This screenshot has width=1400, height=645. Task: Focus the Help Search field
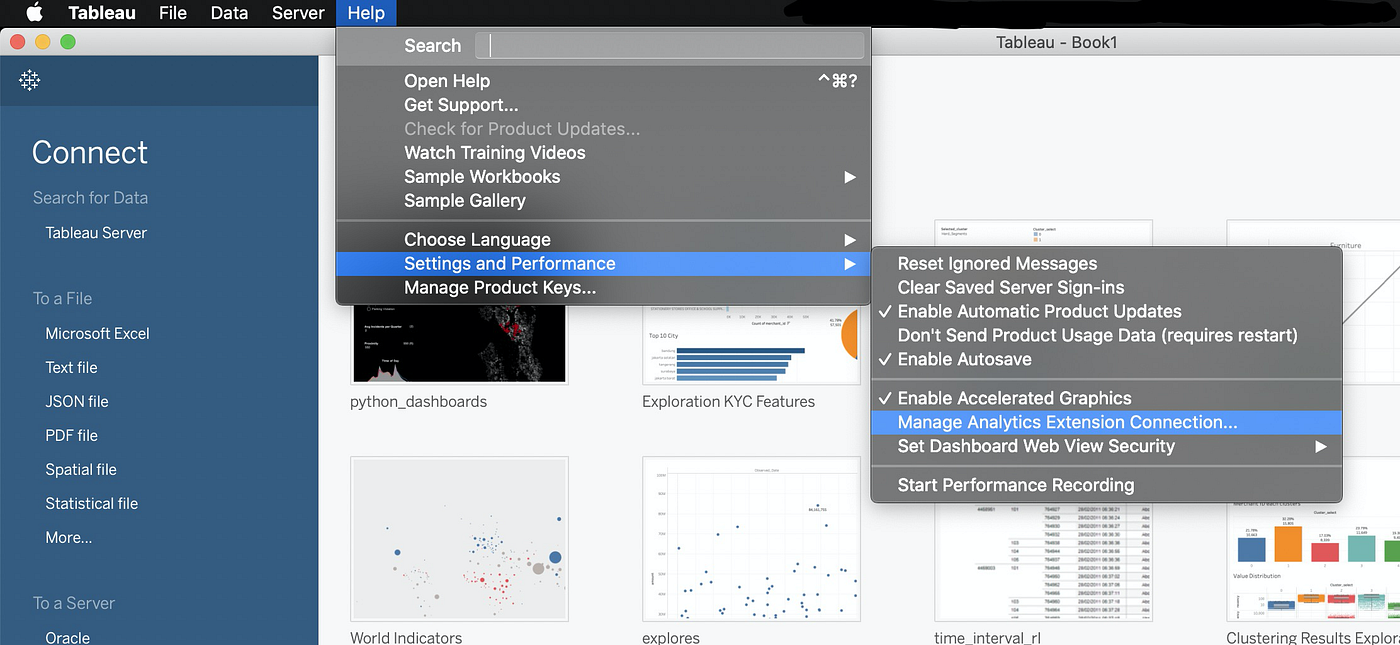point(670,46)
